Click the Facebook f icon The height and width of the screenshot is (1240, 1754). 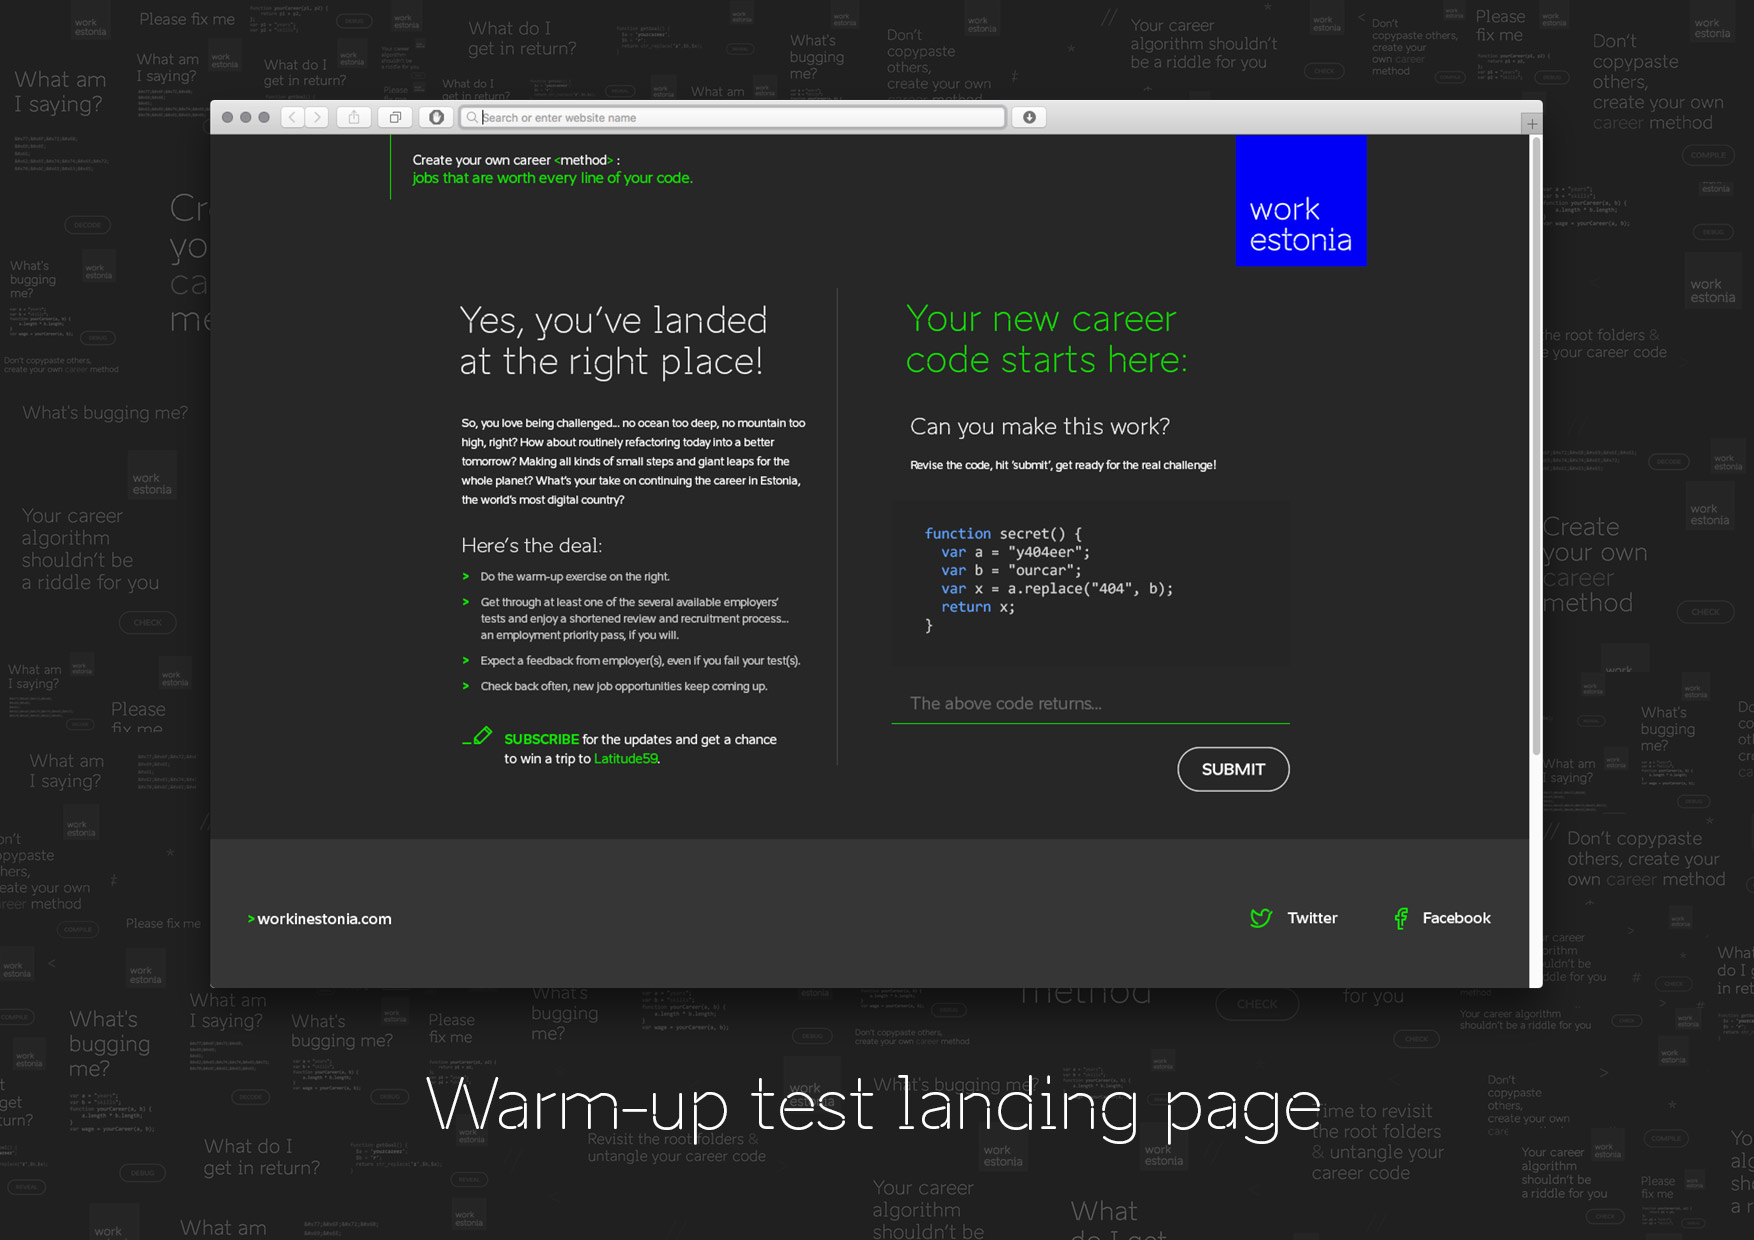click(x=1401, y=918)
